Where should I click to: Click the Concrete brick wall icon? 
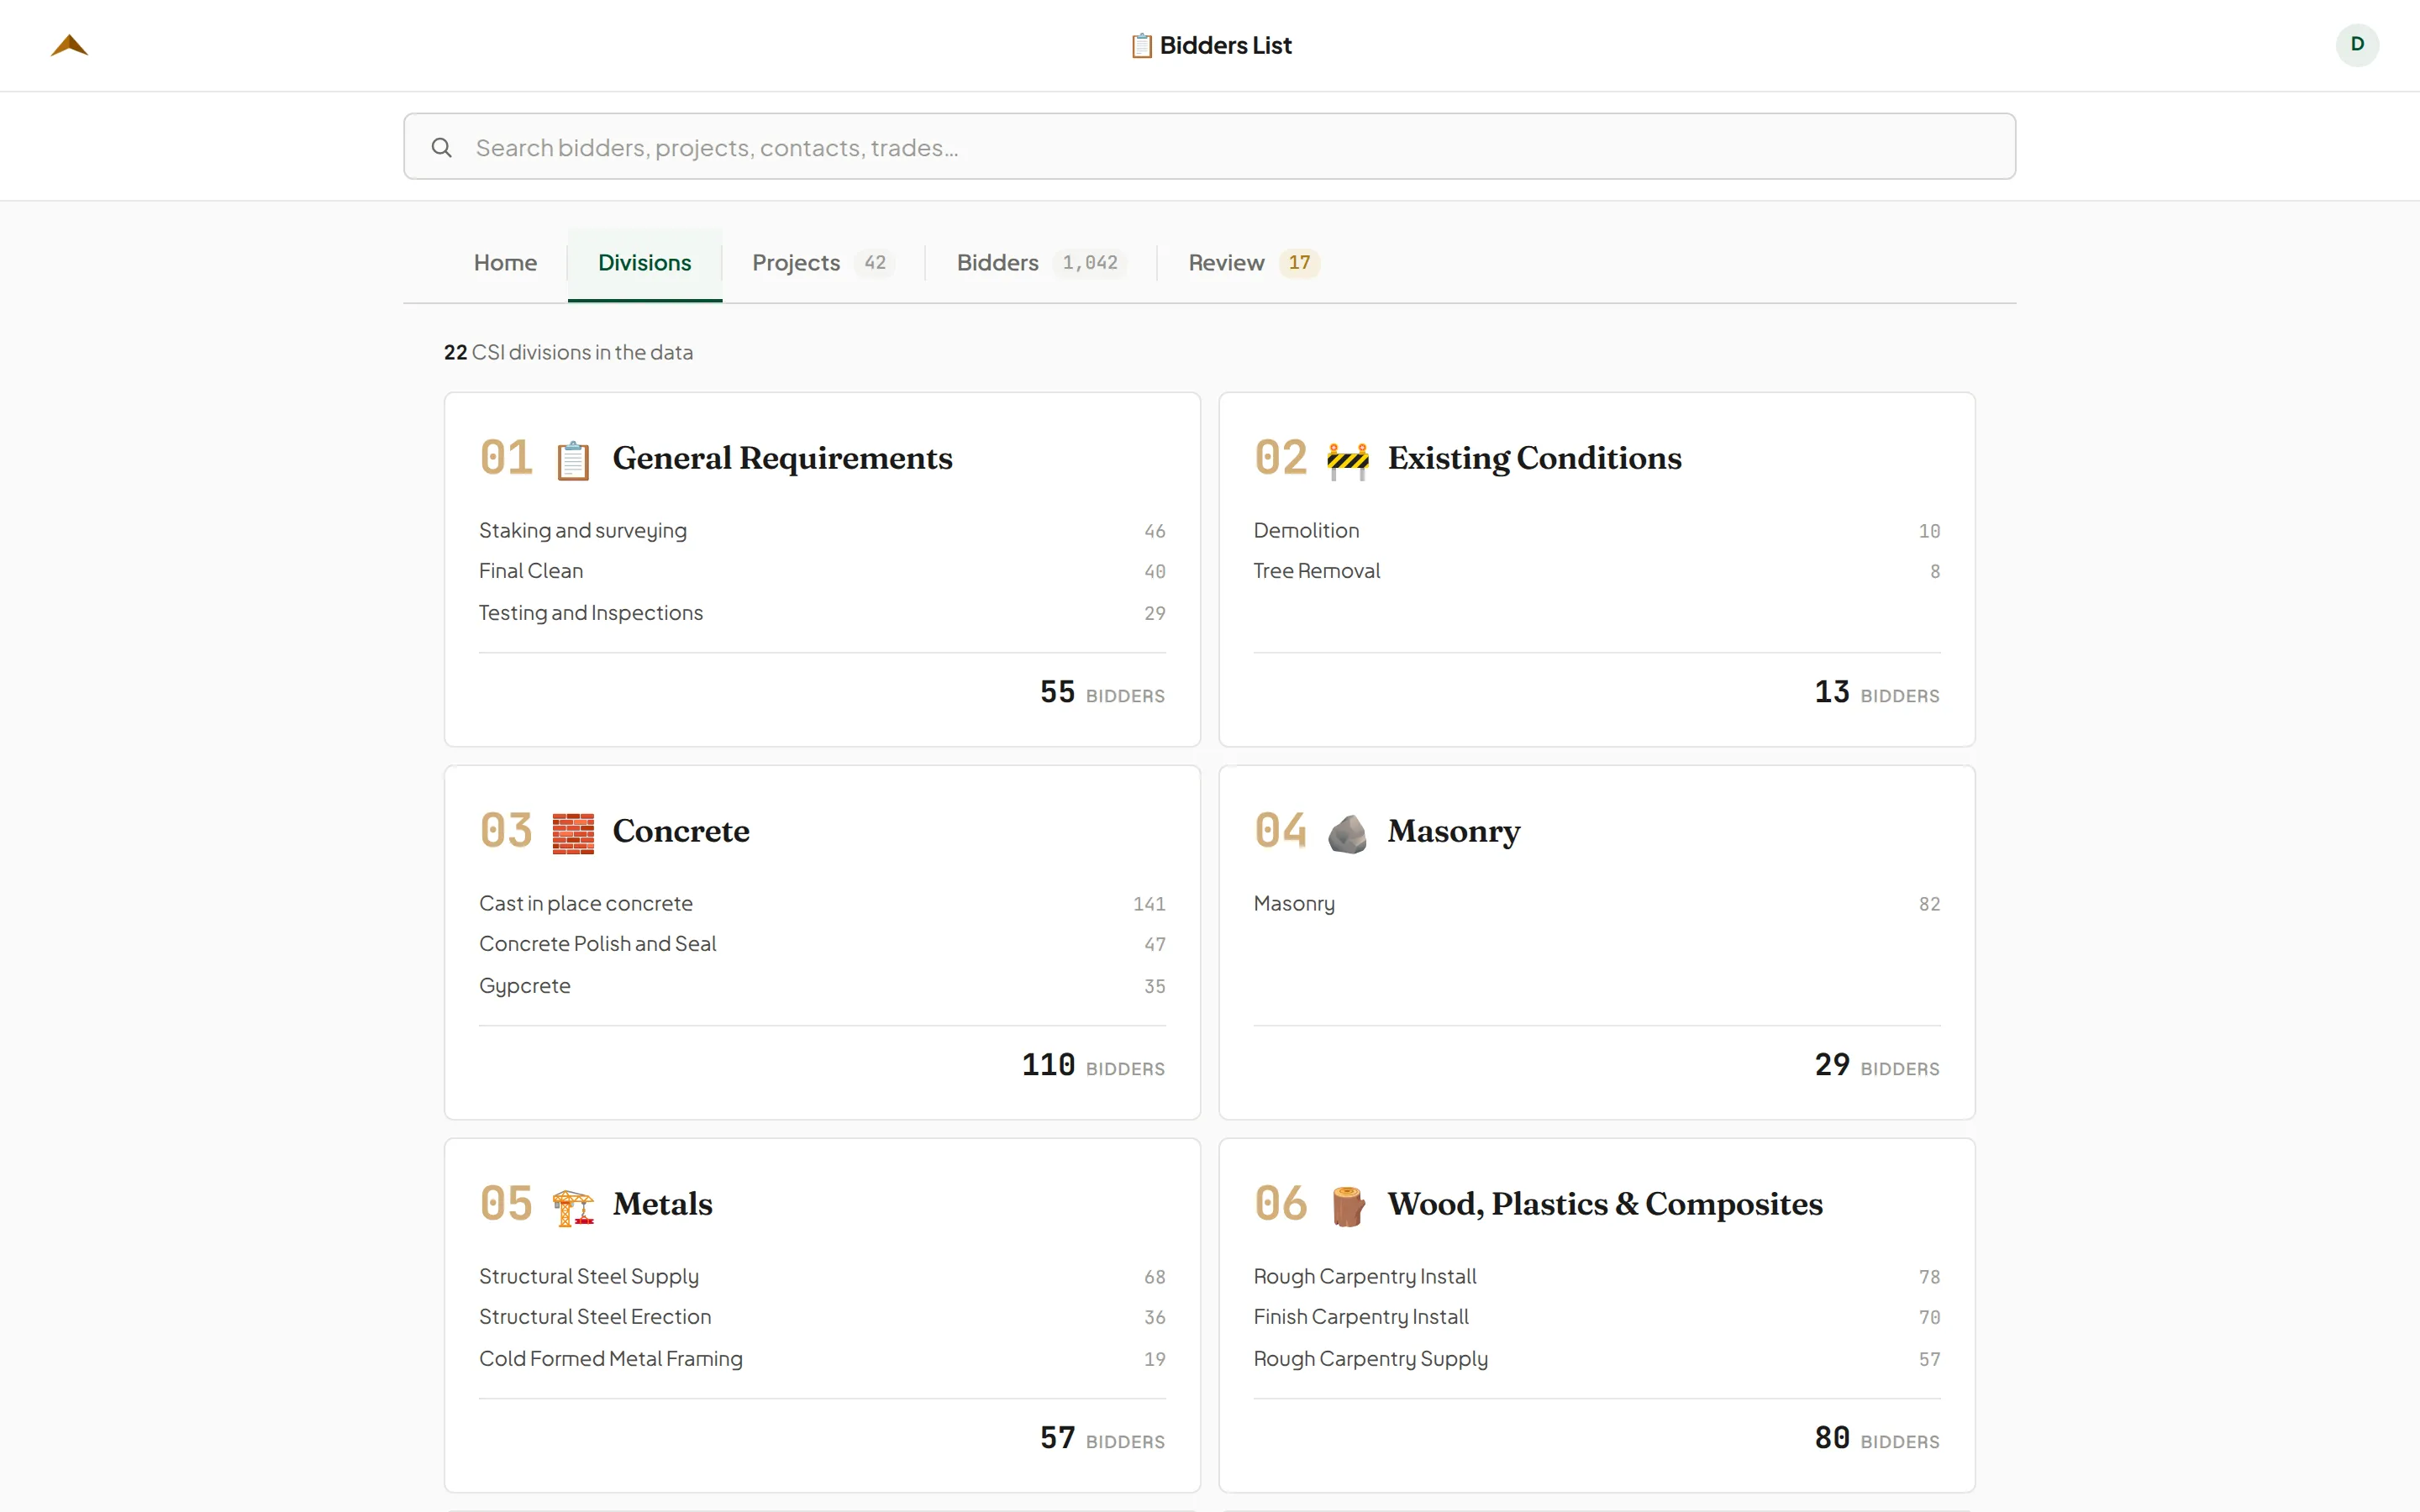click(573, 833)
